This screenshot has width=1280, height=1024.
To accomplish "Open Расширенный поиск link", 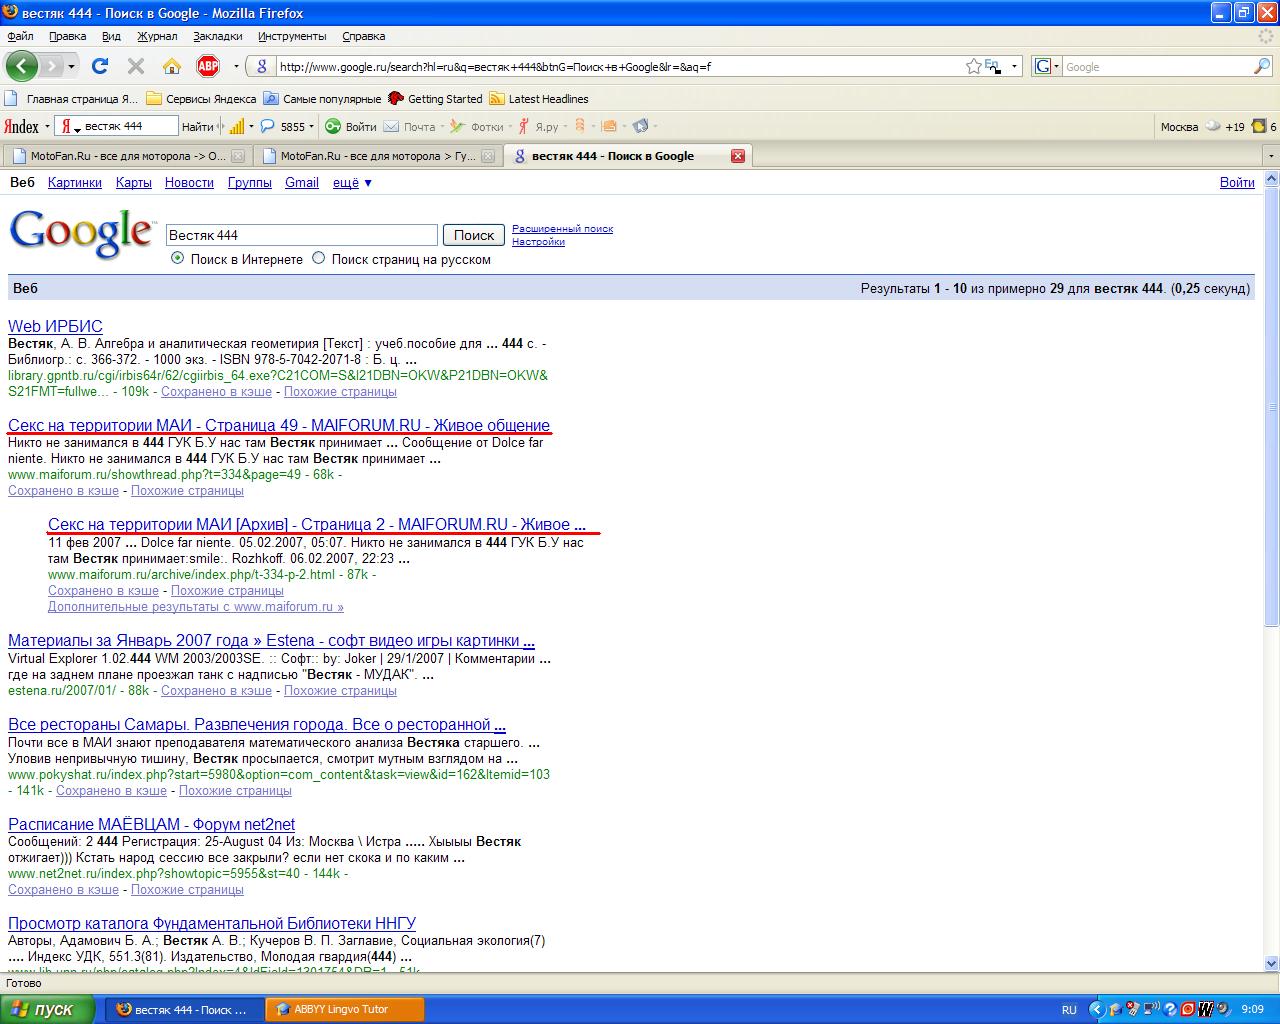I will click(x=562, y=229).
